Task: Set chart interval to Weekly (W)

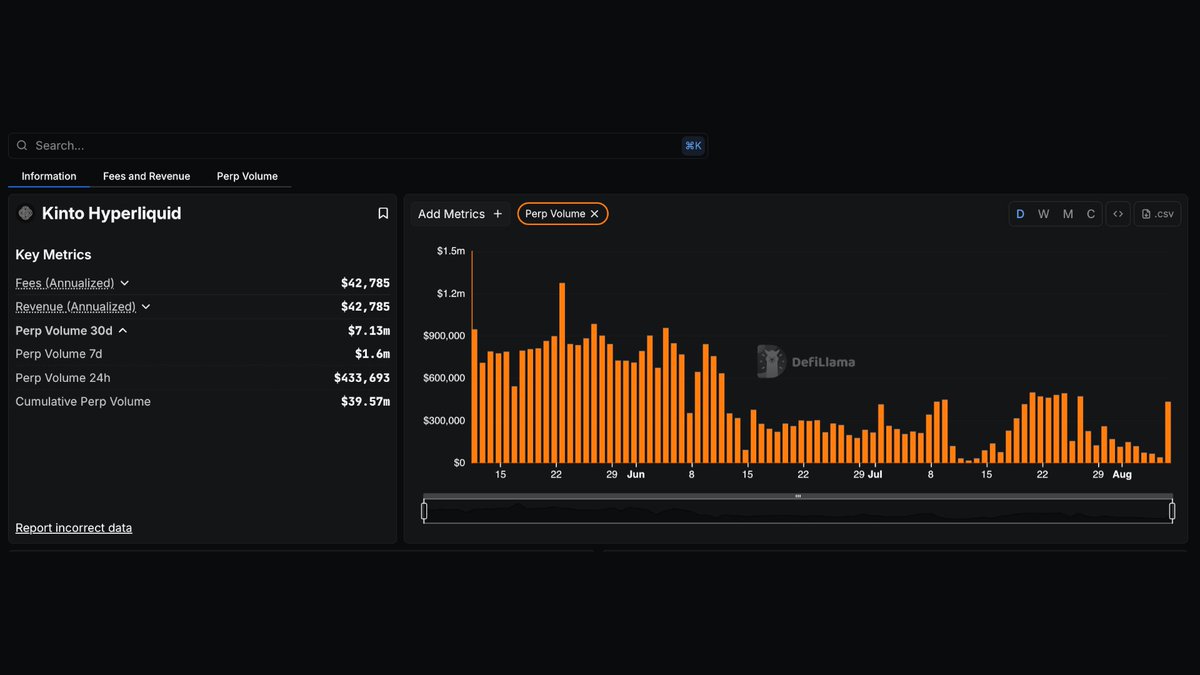Action: point(1043,214)
